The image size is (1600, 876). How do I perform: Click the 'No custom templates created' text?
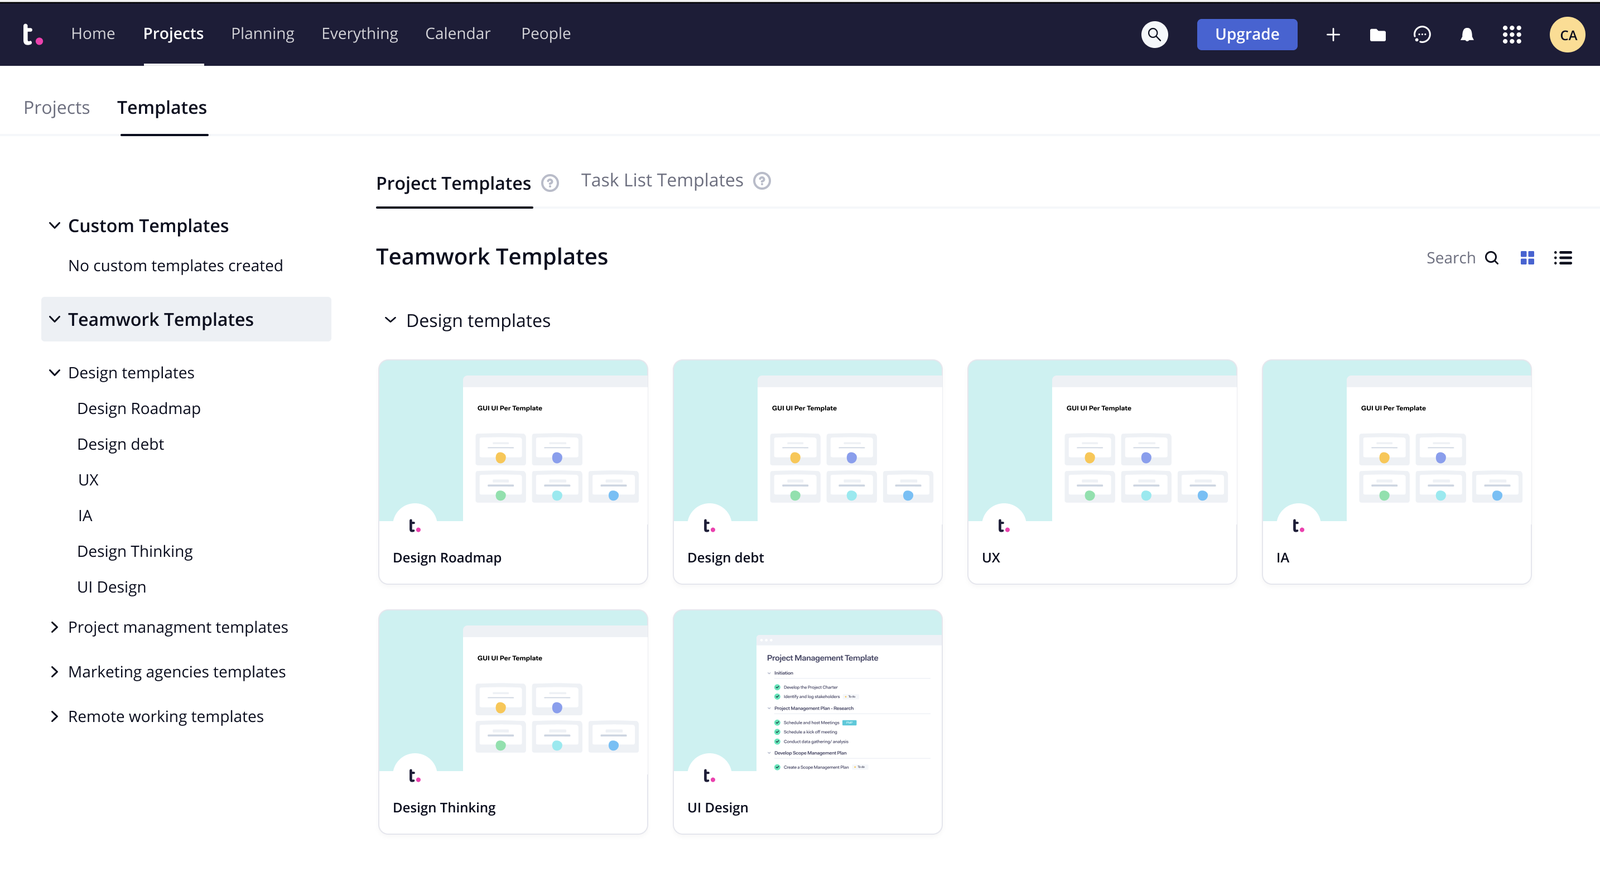point(176,266)
